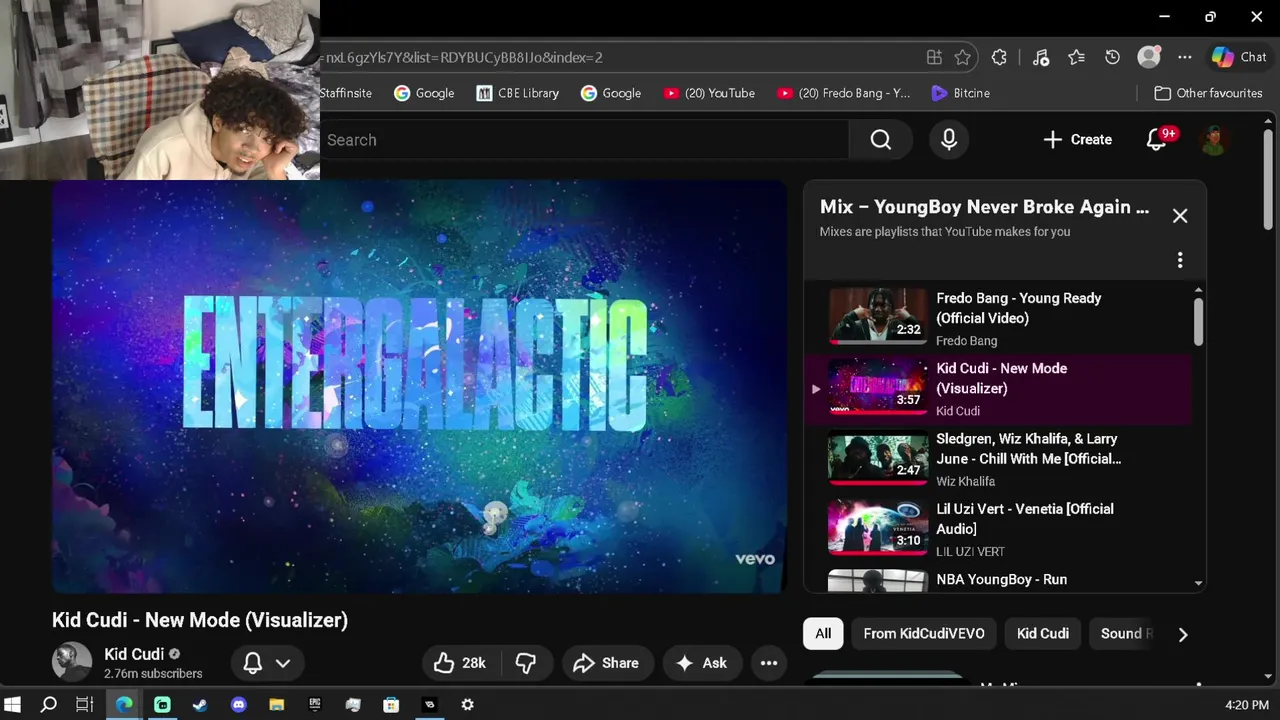Like the Kid Cudi video
1280x720 pixels.
[460, 663]
